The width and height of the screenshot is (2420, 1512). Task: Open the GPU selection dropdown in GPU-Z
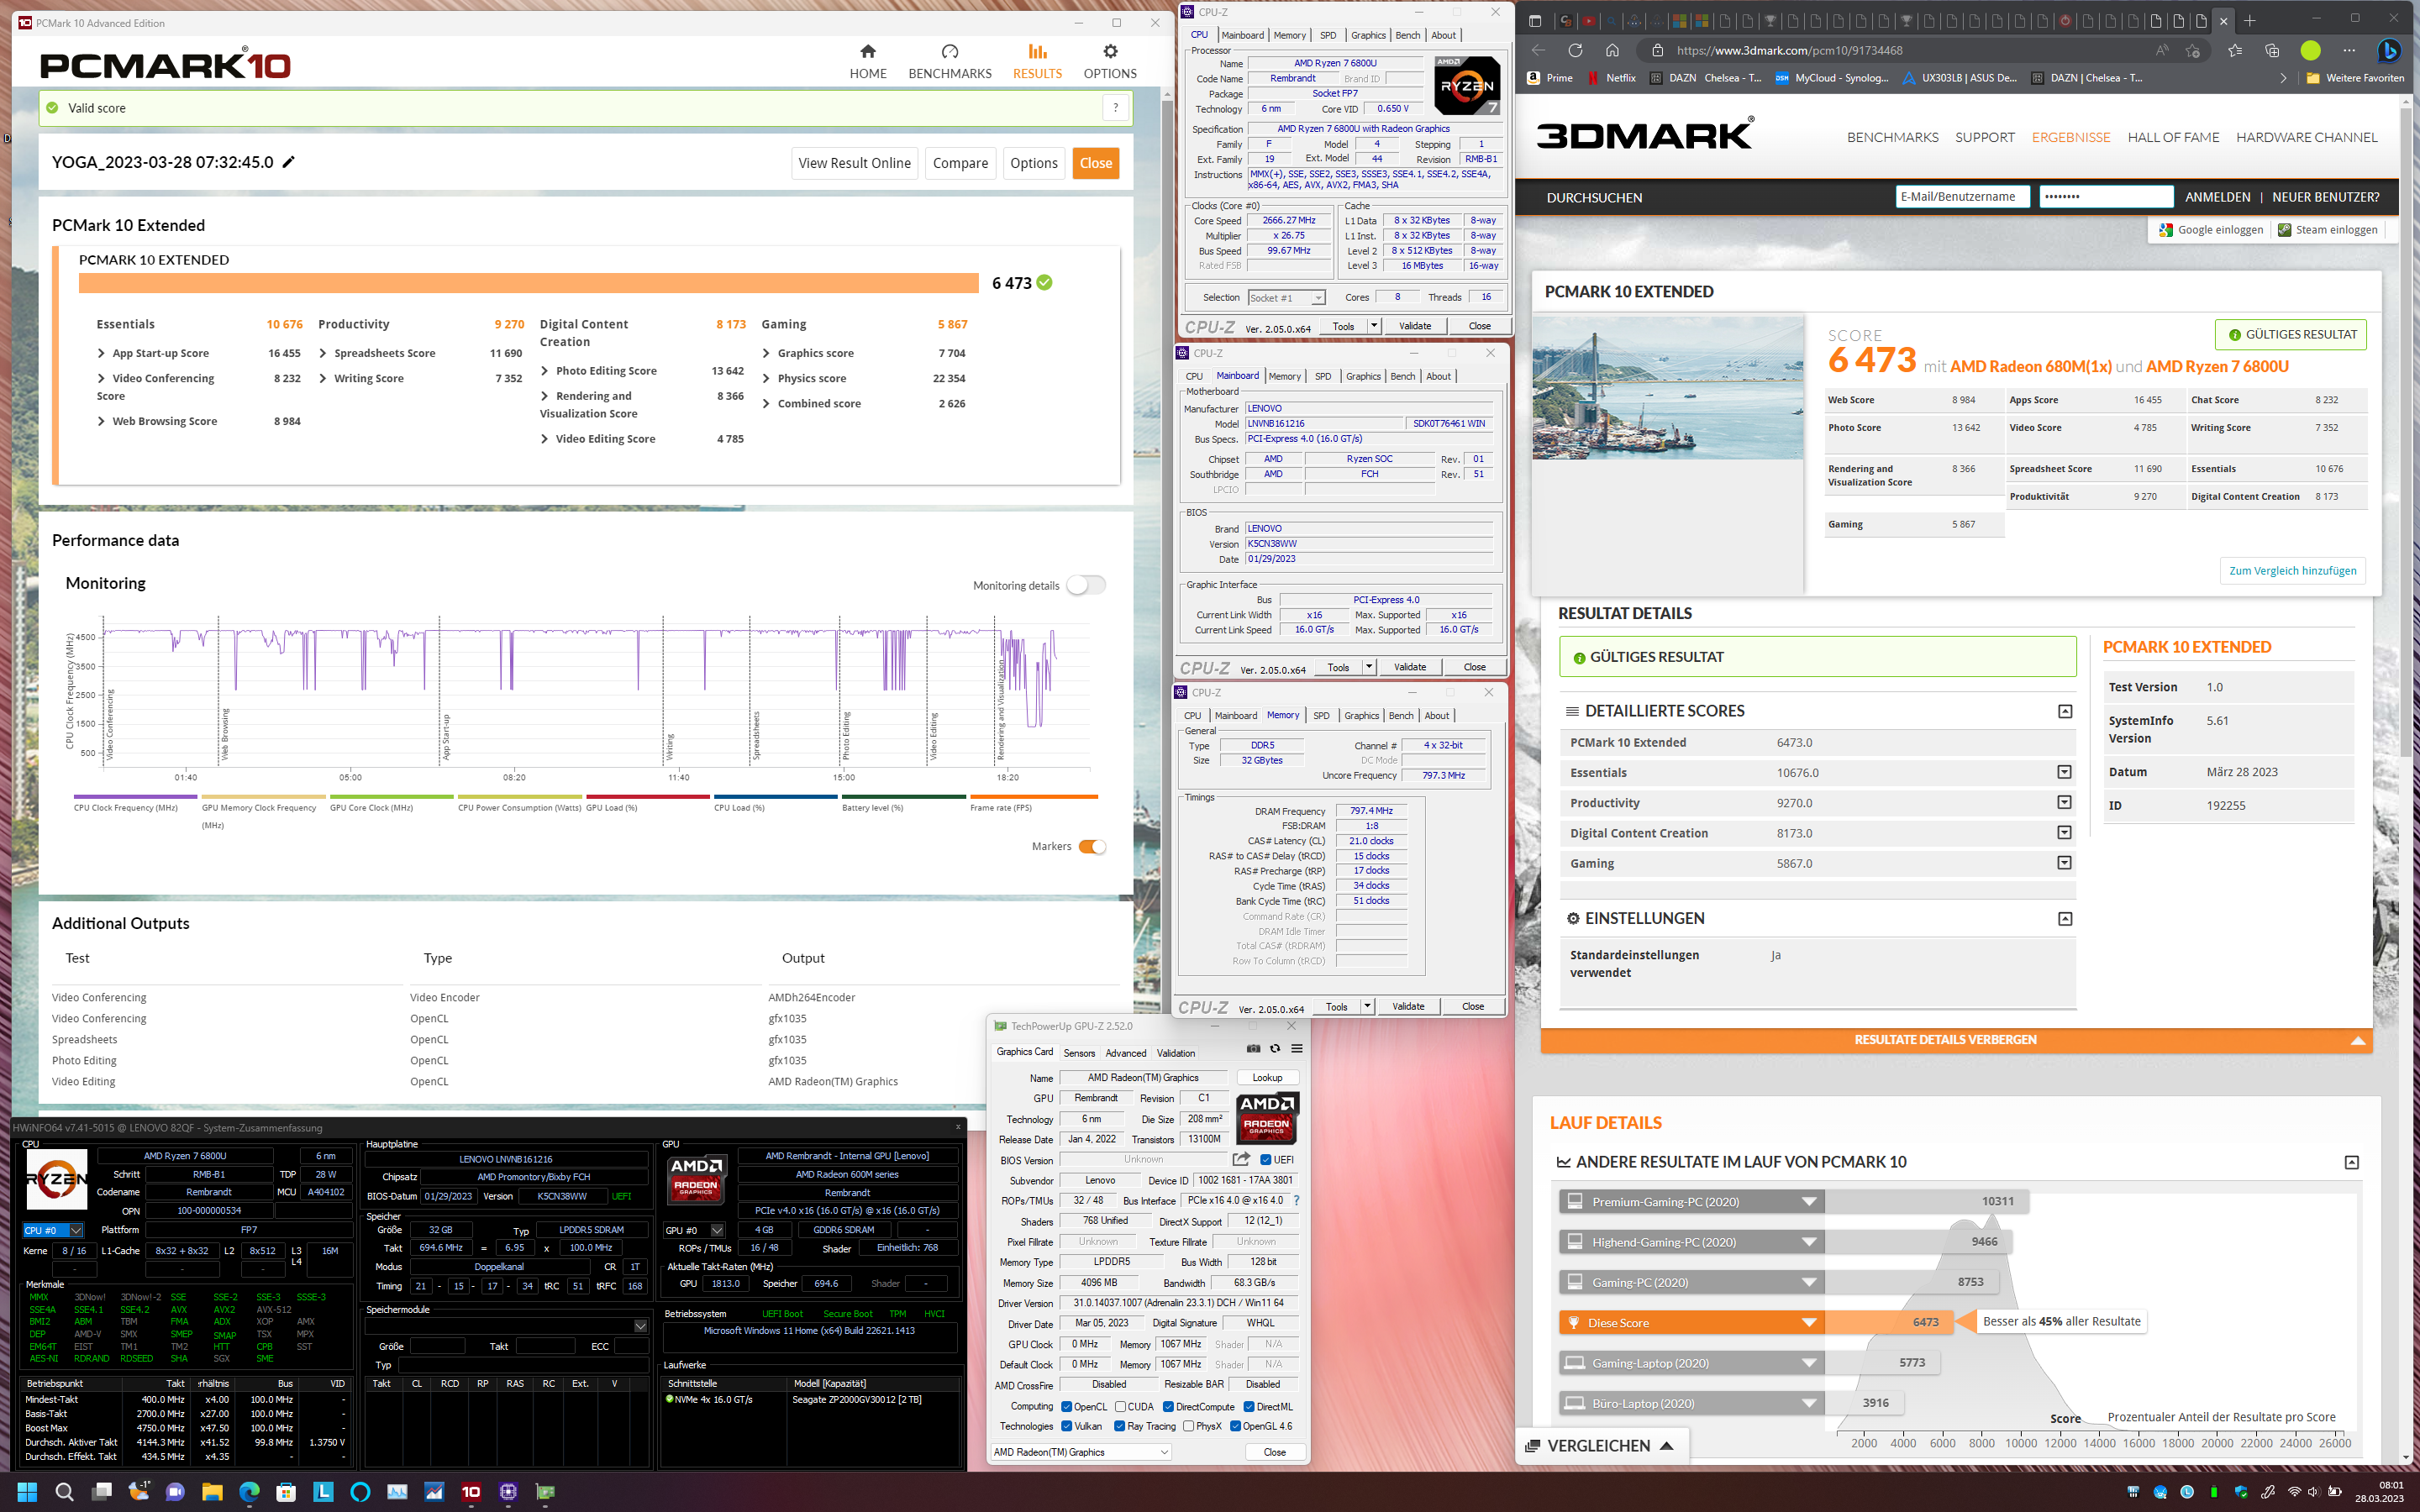pos(1081,1452)
